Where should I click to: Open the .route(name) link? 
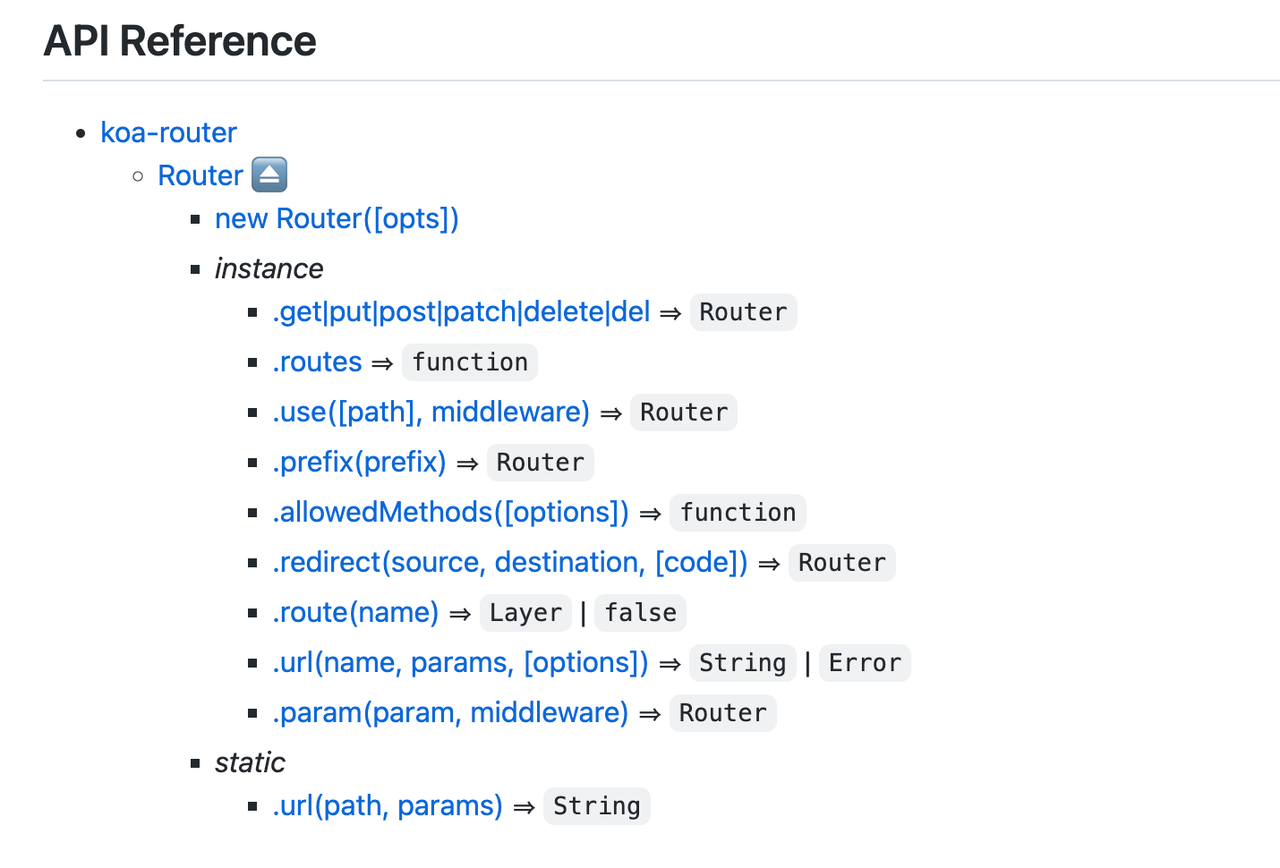tap(355, 612)
